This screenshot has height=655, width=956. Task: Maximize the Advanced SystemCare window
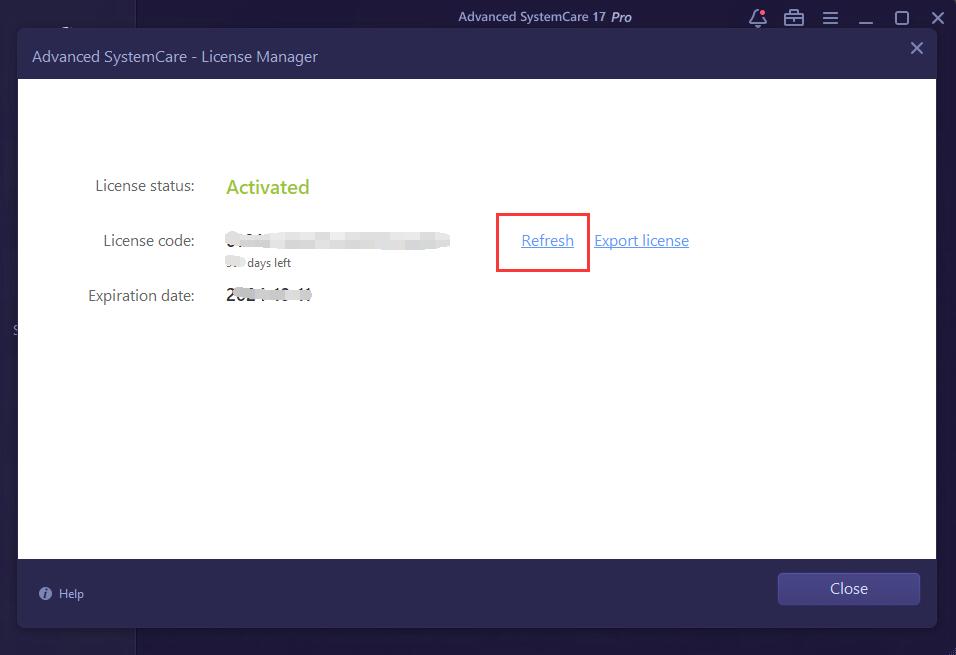pyautogui.click(x=902, y=18)
